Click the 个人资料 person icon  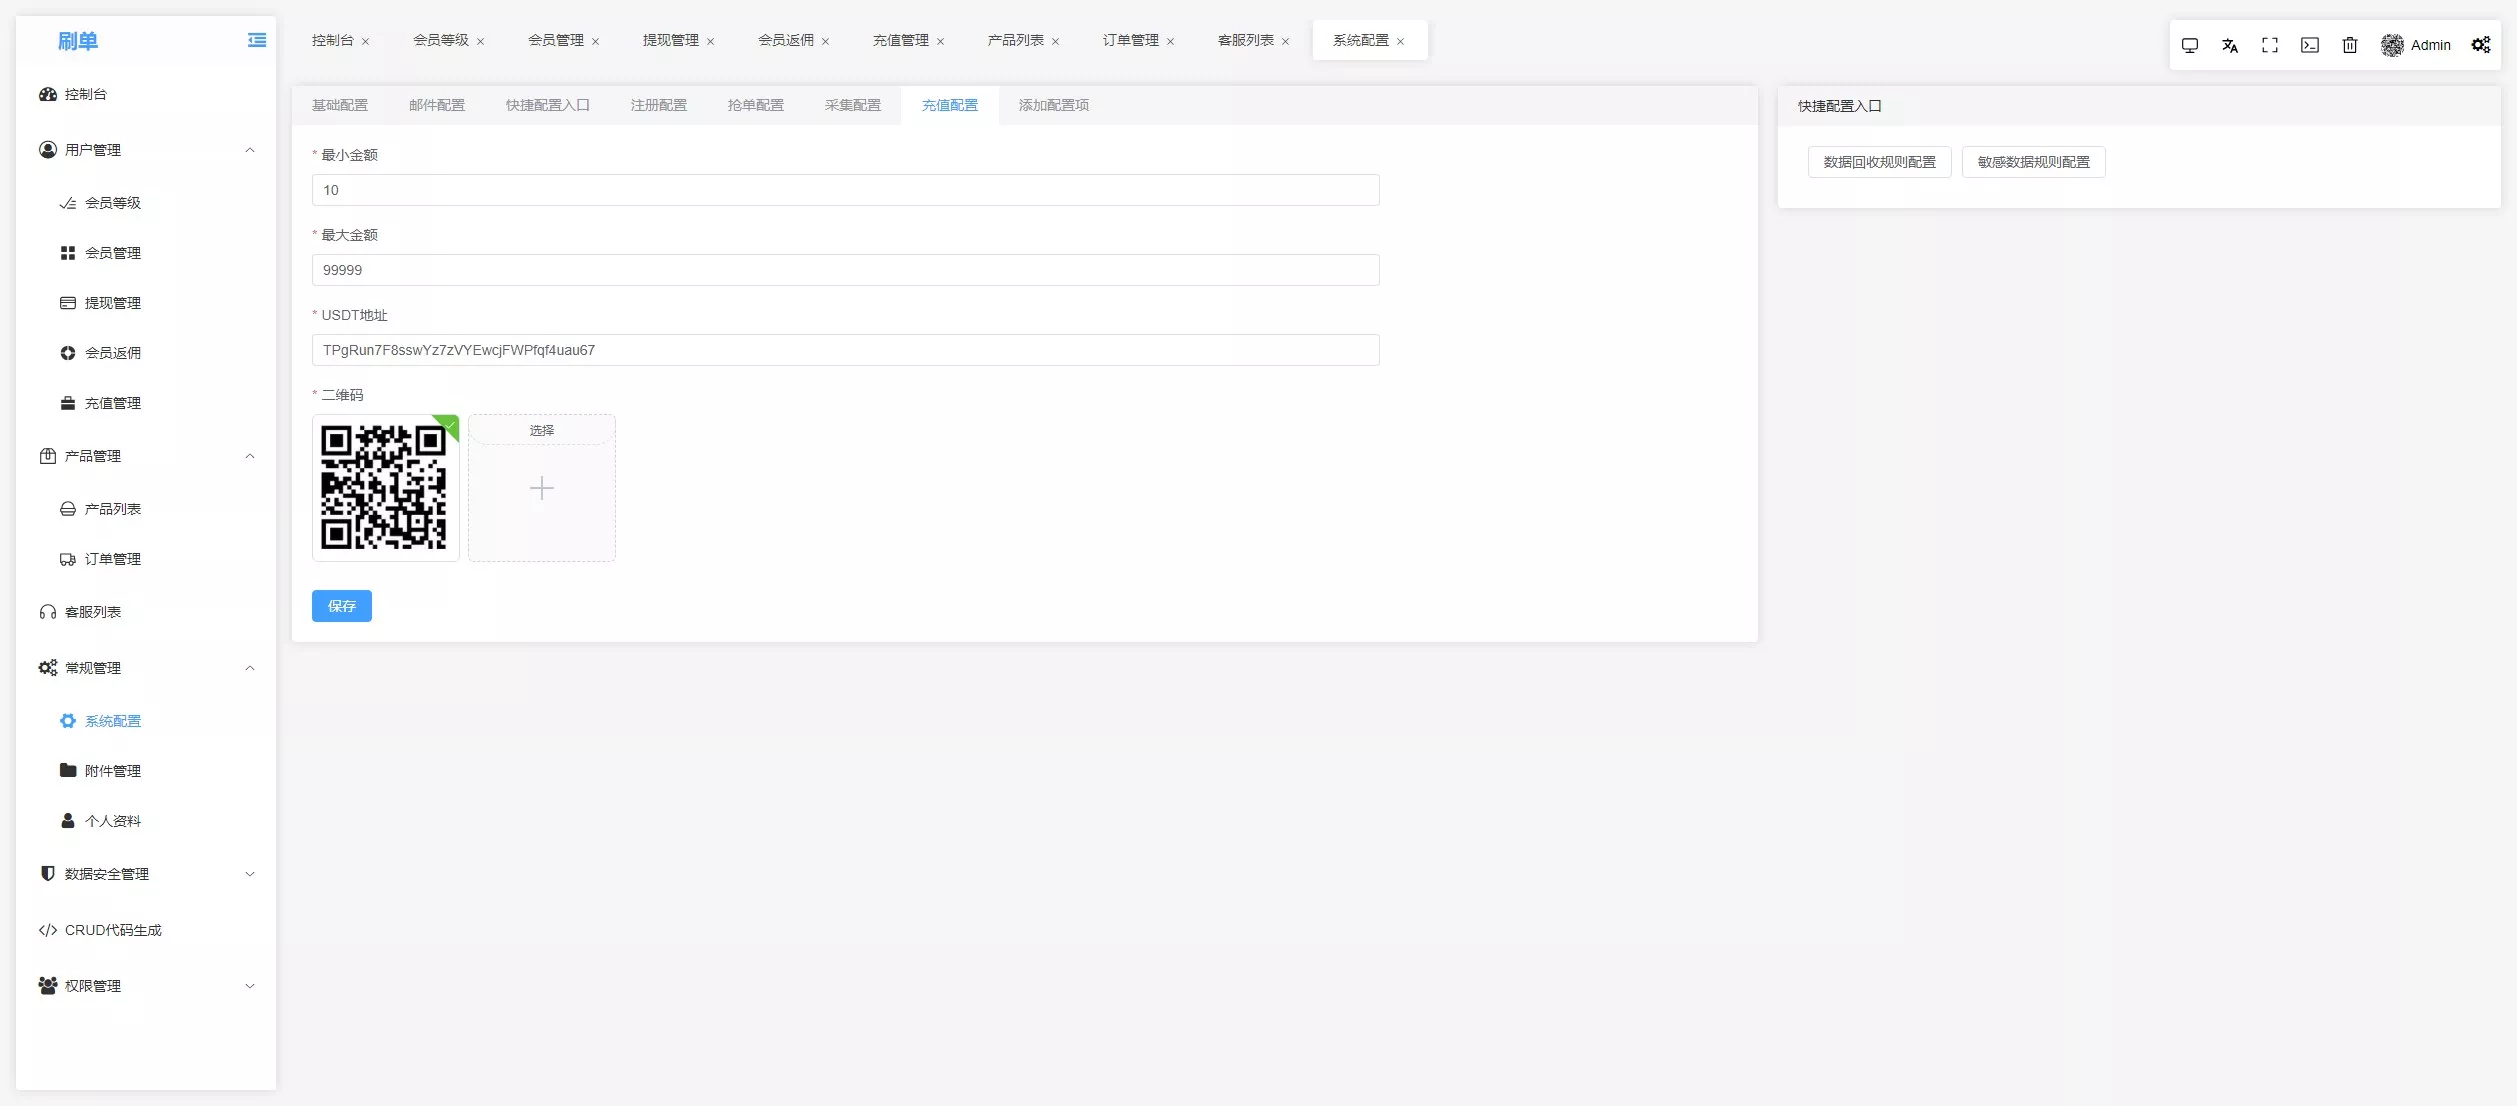pyautogui.click(x=68, y=821)
